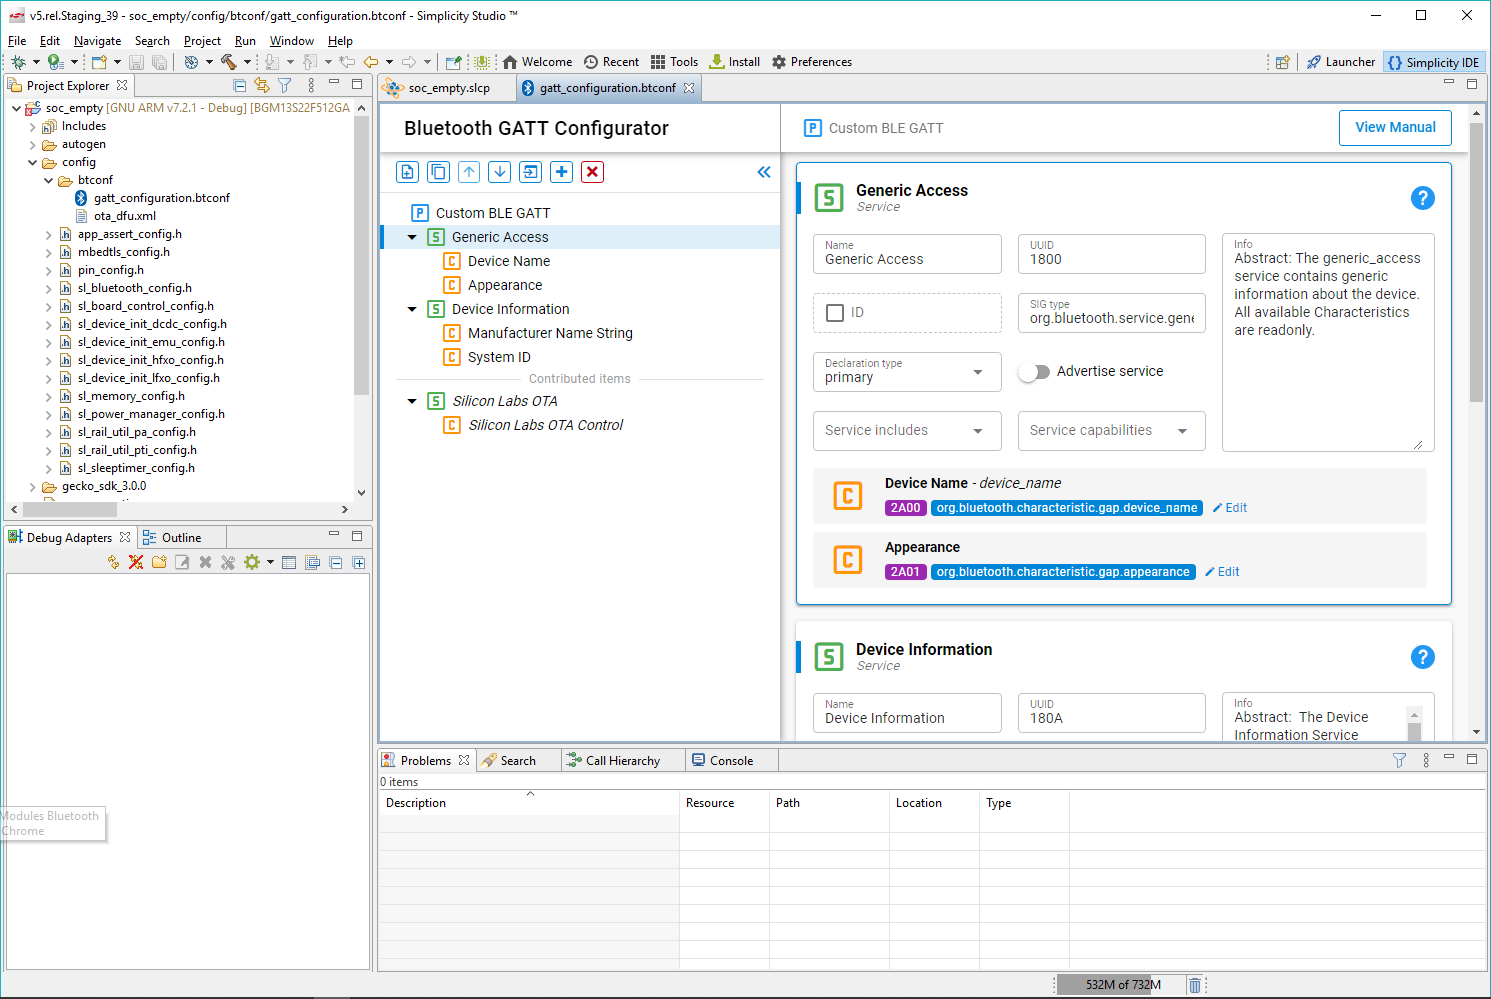Image resolution: width=1491 pixels, height=999 pixels.
Task: Check the ID checkbox for Generic Access
Action: [x=836, y=312]
